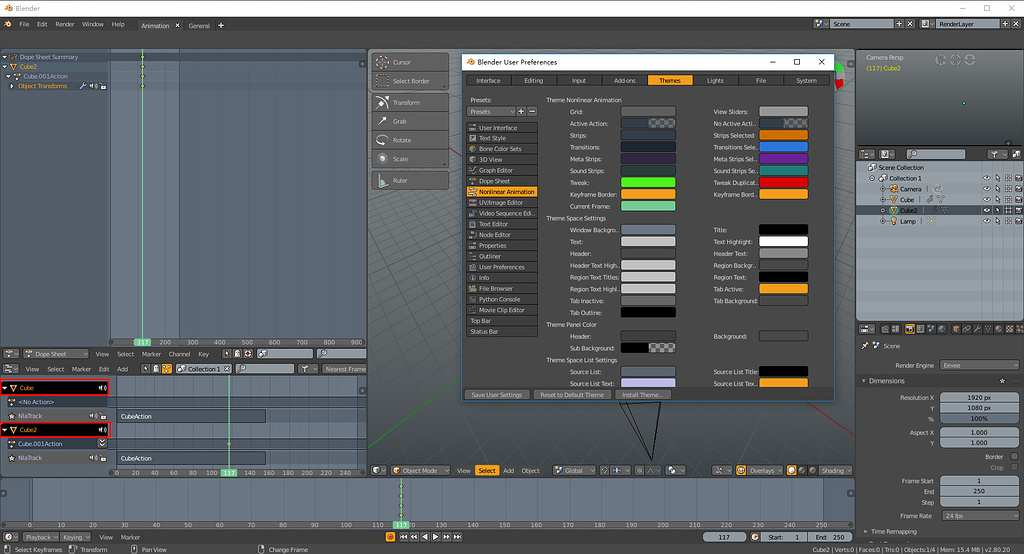Image resolution: width=1024 pixels, height=554 pixels.
Task: Select the Cursor tool
Action: point(410,63)
